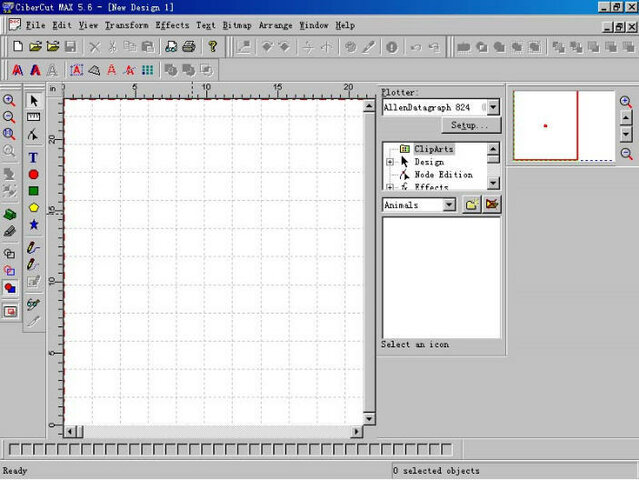
Task: Click the first Open folder icon
Action: pyautogui.click(x=35, y=46)
